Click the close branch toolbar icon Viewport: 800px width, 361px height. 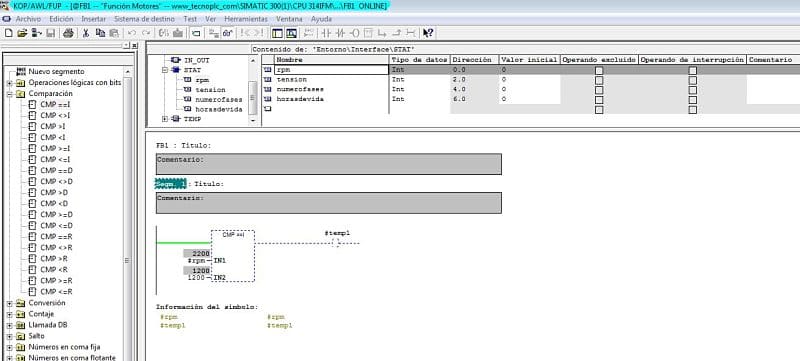[x=396, y=33]
